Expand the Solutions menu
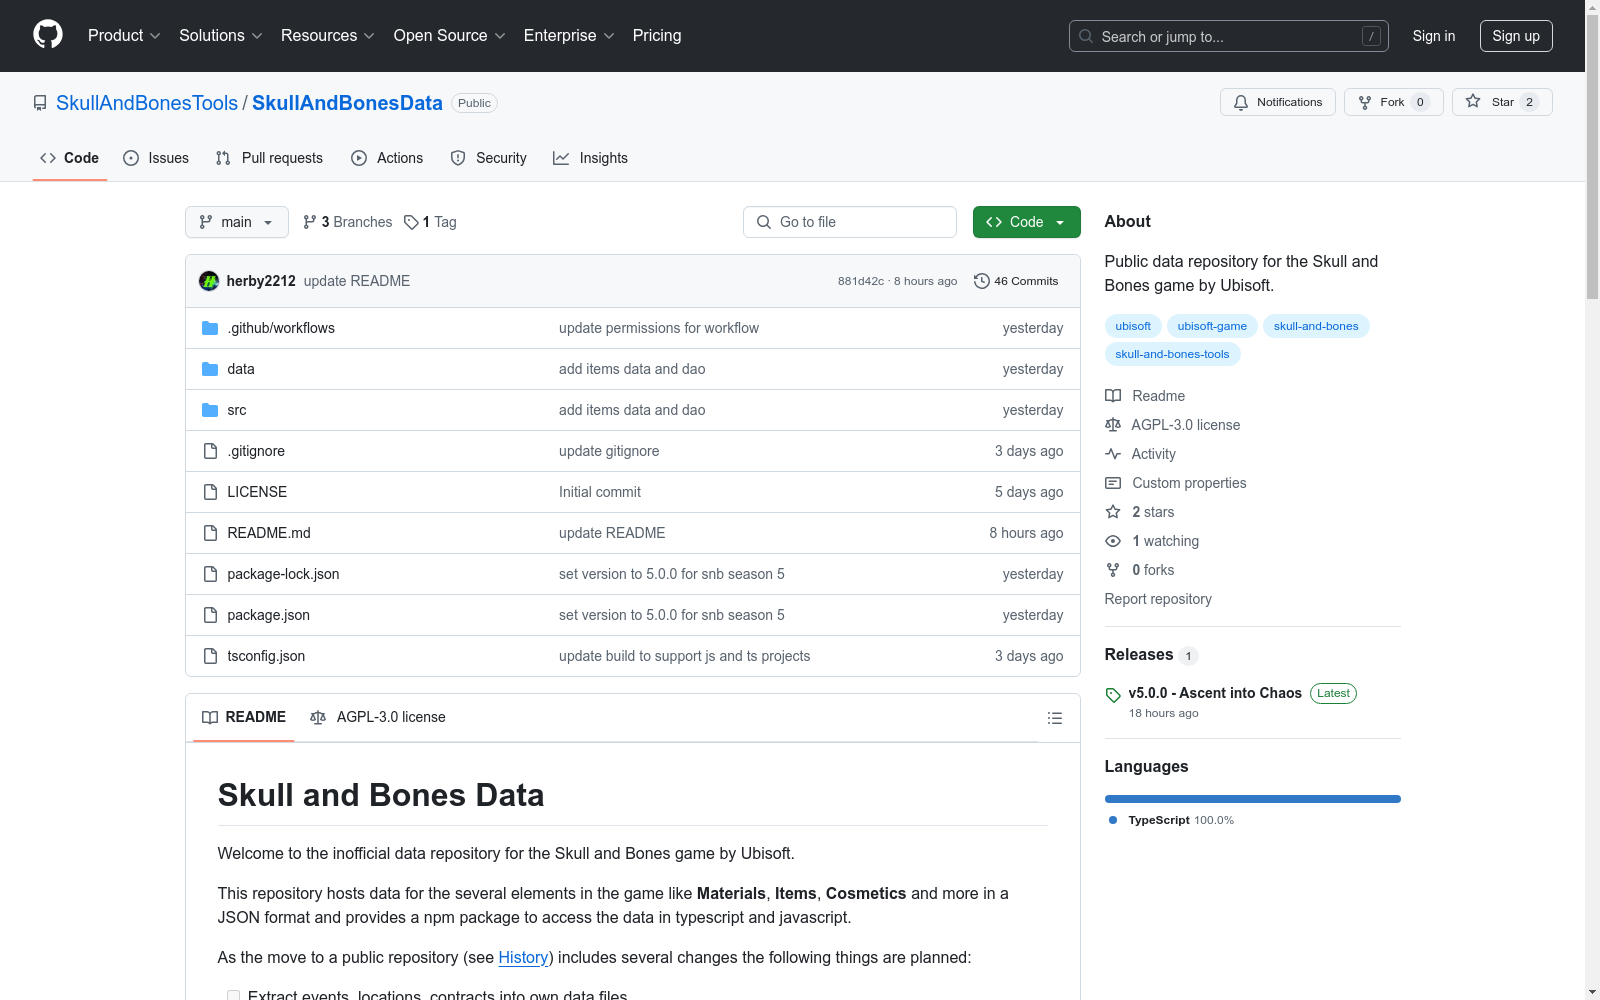Screen dimensions: 1600x1000 pos(221,36)
